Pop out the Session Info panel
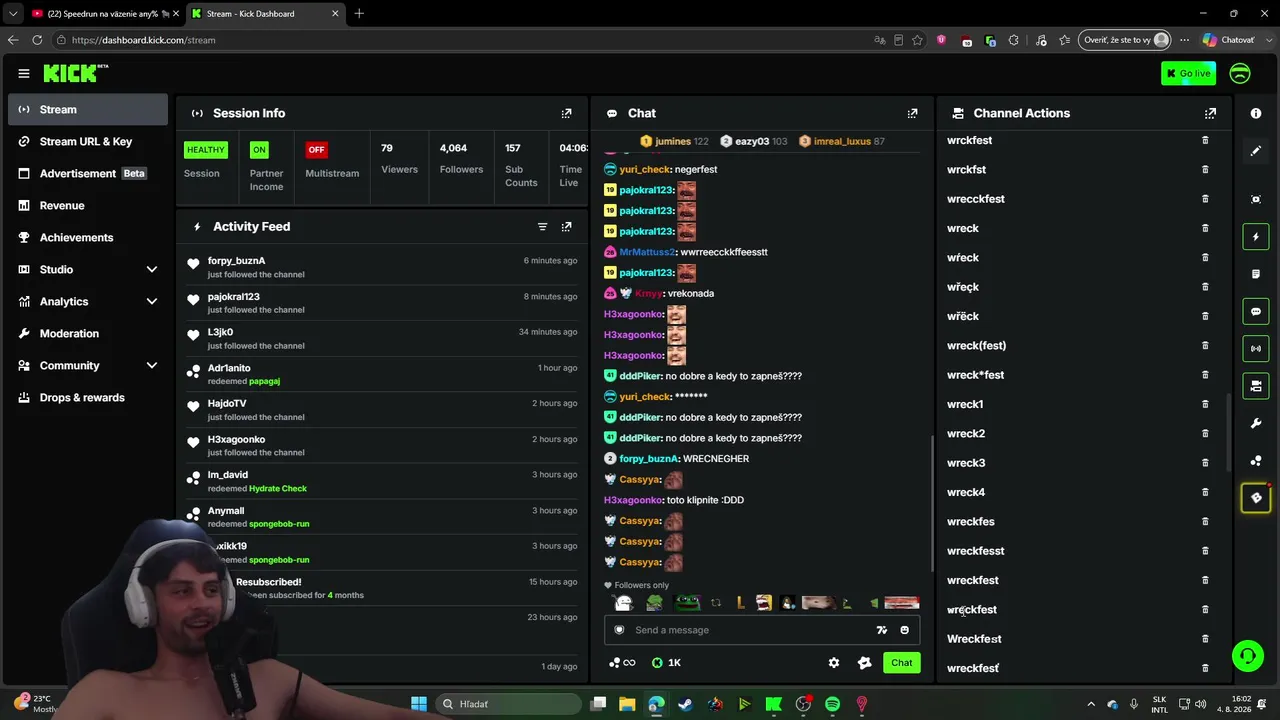The height and width of the screenshot is (720, 1280). click(566, 114)
